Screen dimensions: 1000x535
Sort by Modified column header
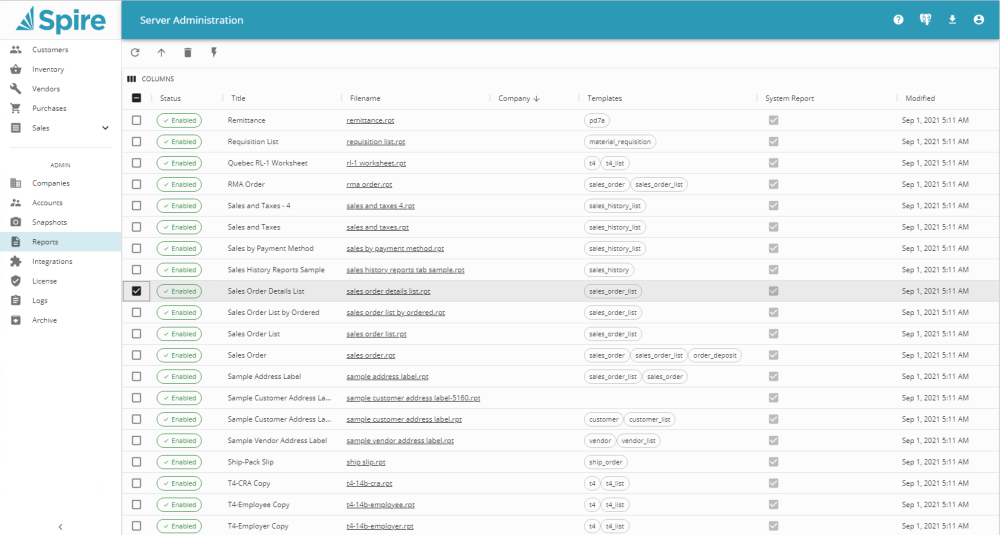pos(920,98)
